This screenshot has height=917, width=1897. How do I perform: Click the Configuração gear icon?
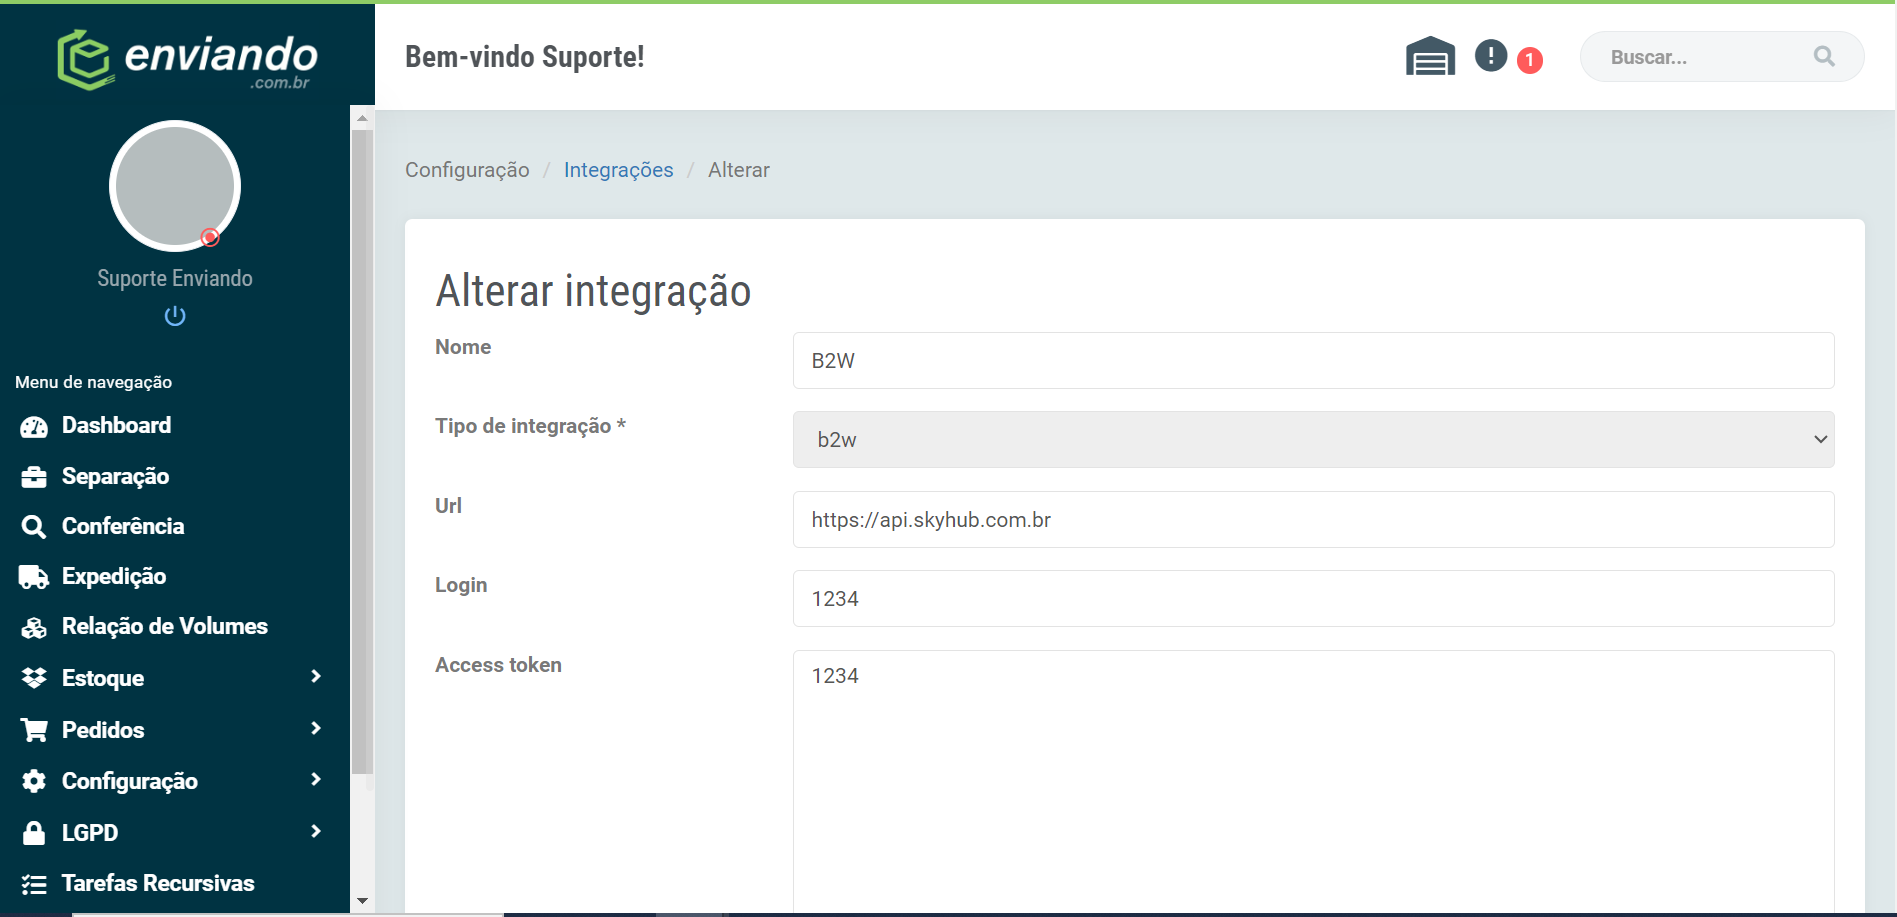tap(34, 781)
